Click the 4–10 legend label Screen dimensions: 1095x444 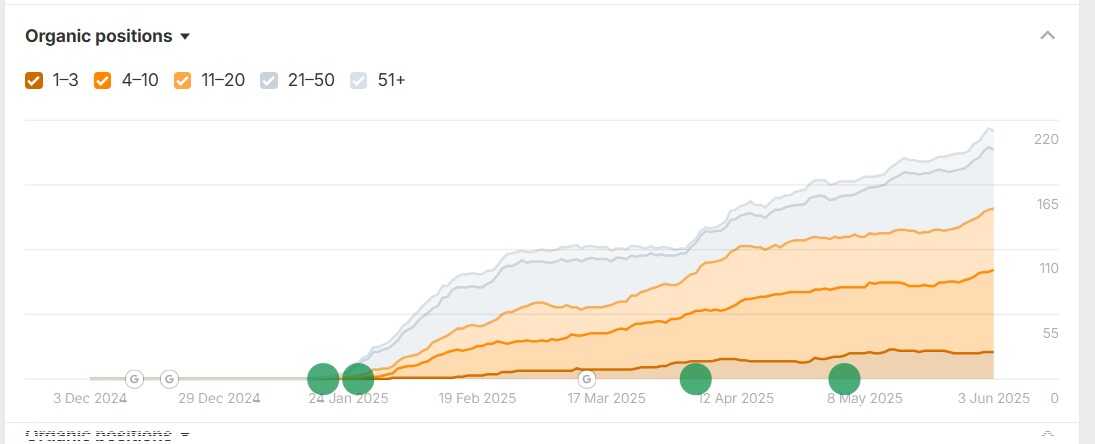(140, 80)
